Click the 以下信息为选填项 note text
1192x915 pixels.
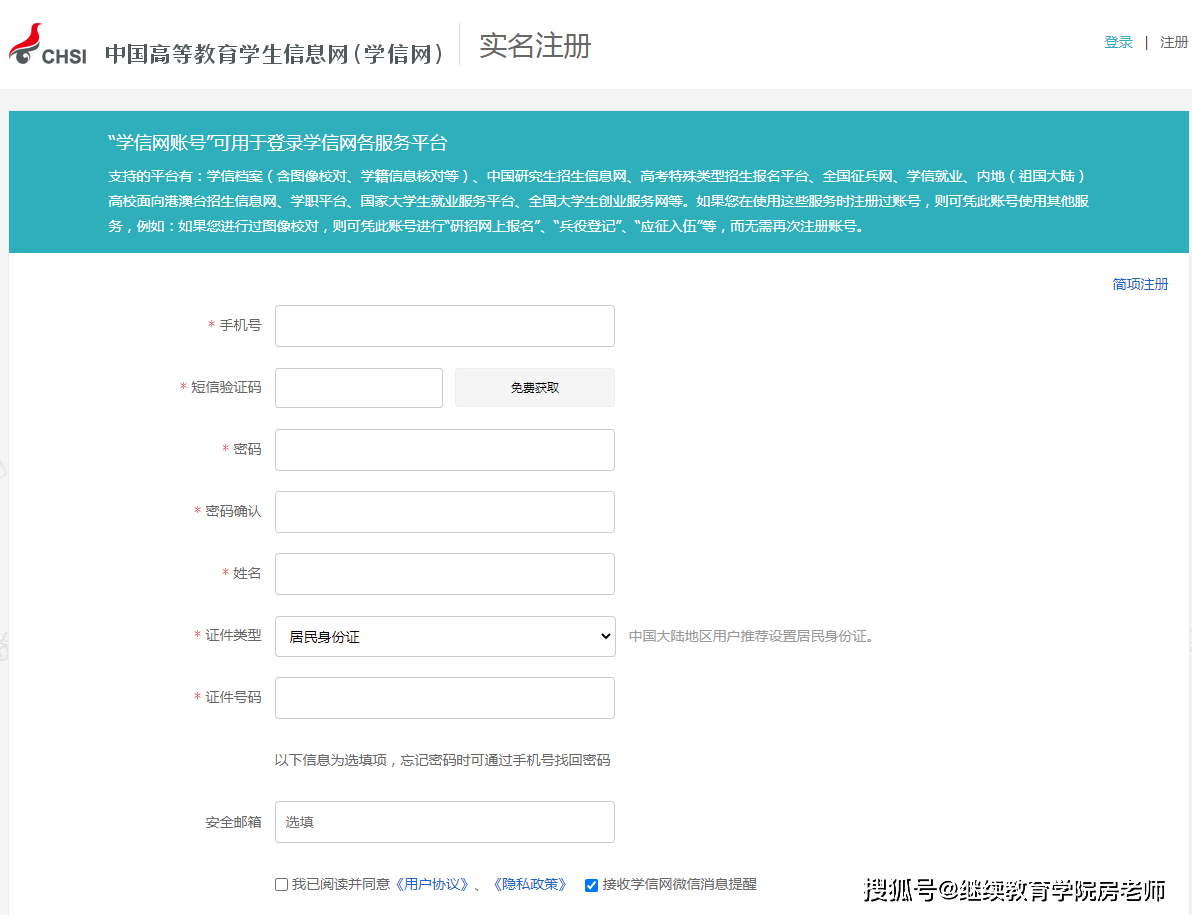click(x=442, y=760)
